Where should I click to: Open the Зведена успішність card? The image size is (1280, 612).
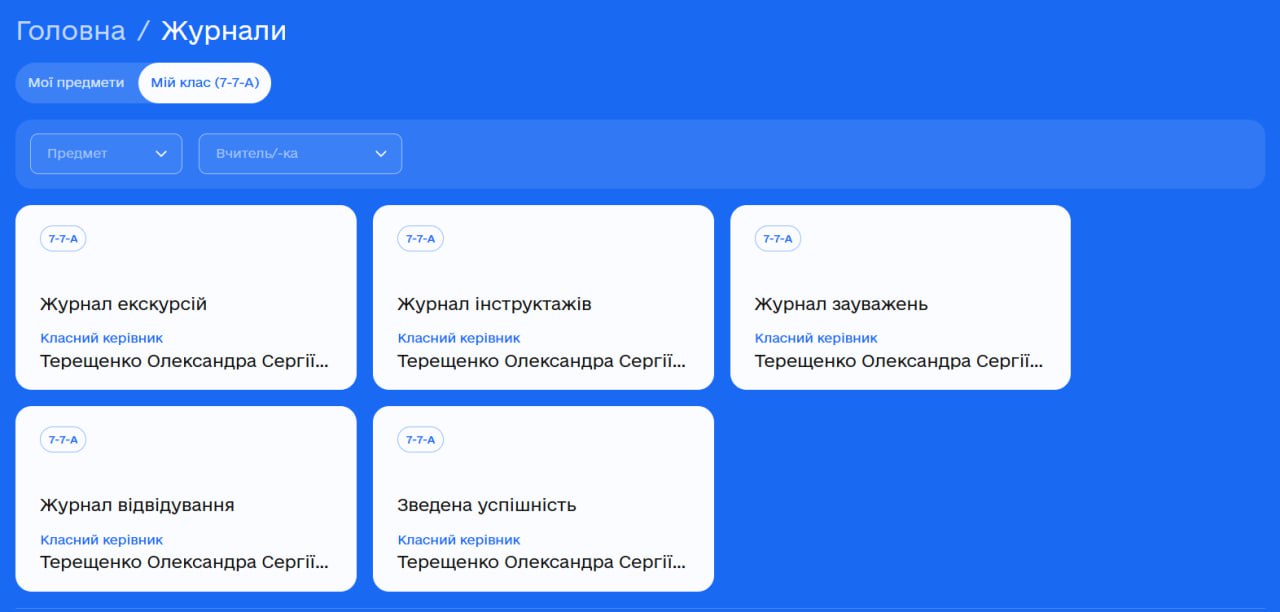[543, 498]
